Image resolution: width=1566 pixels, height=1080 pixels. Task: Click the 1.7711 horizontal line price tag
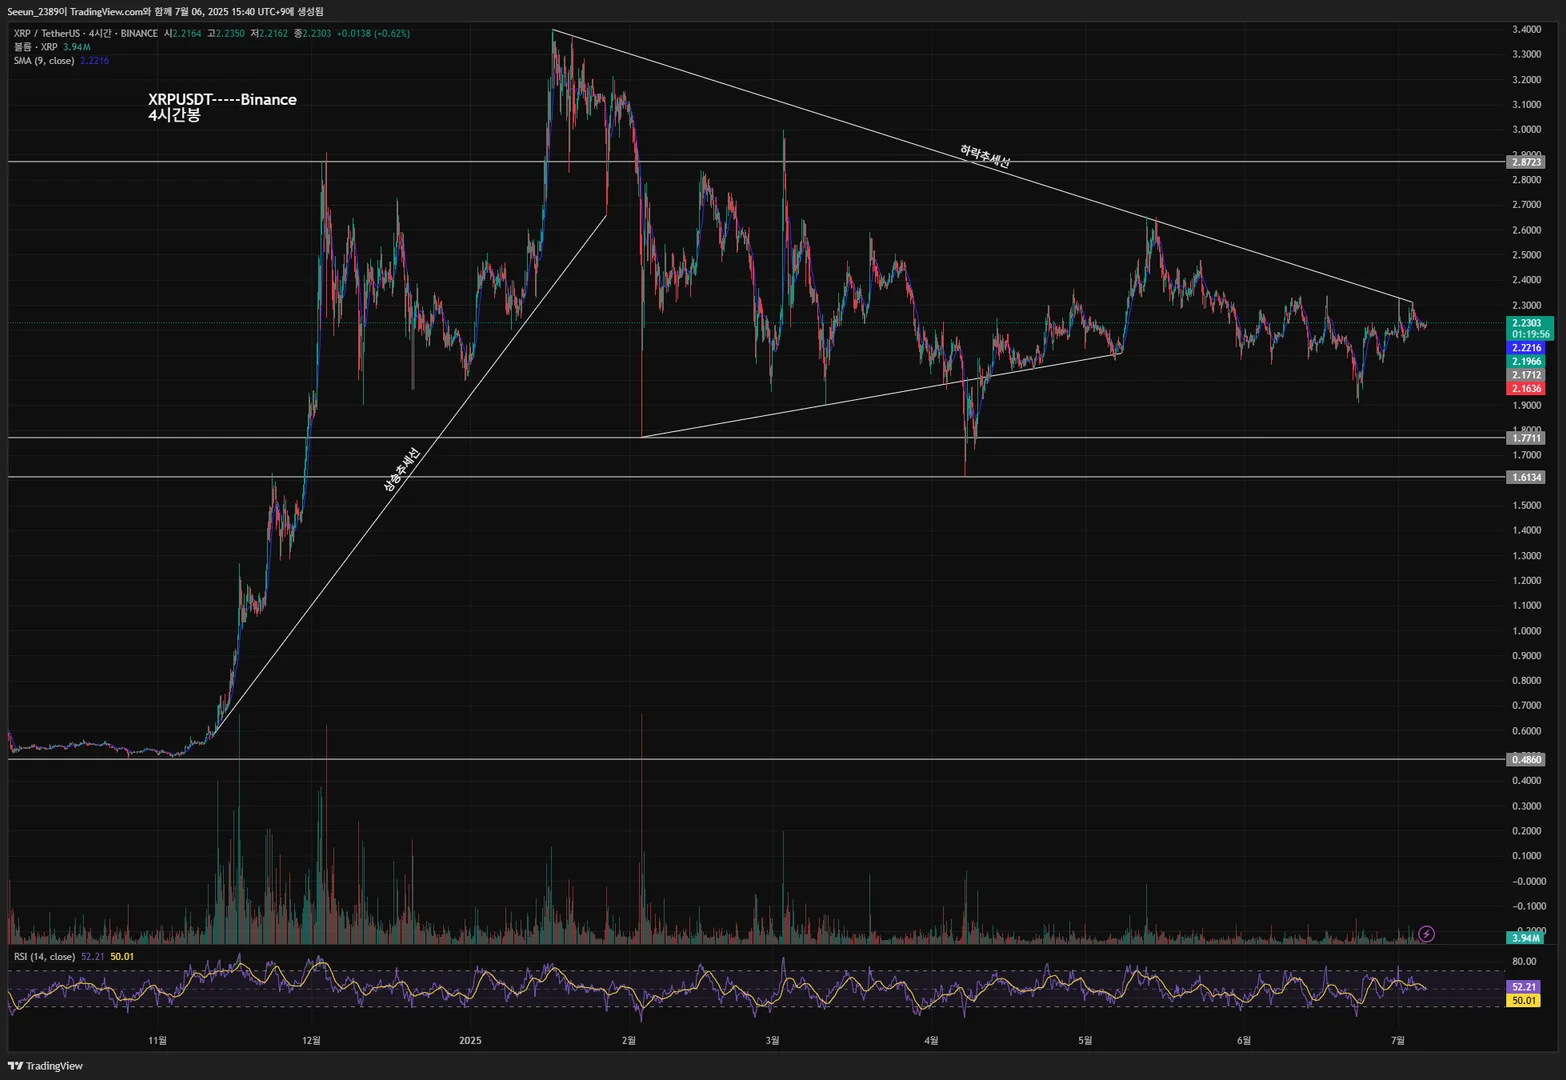click(x=1526, y=438)
